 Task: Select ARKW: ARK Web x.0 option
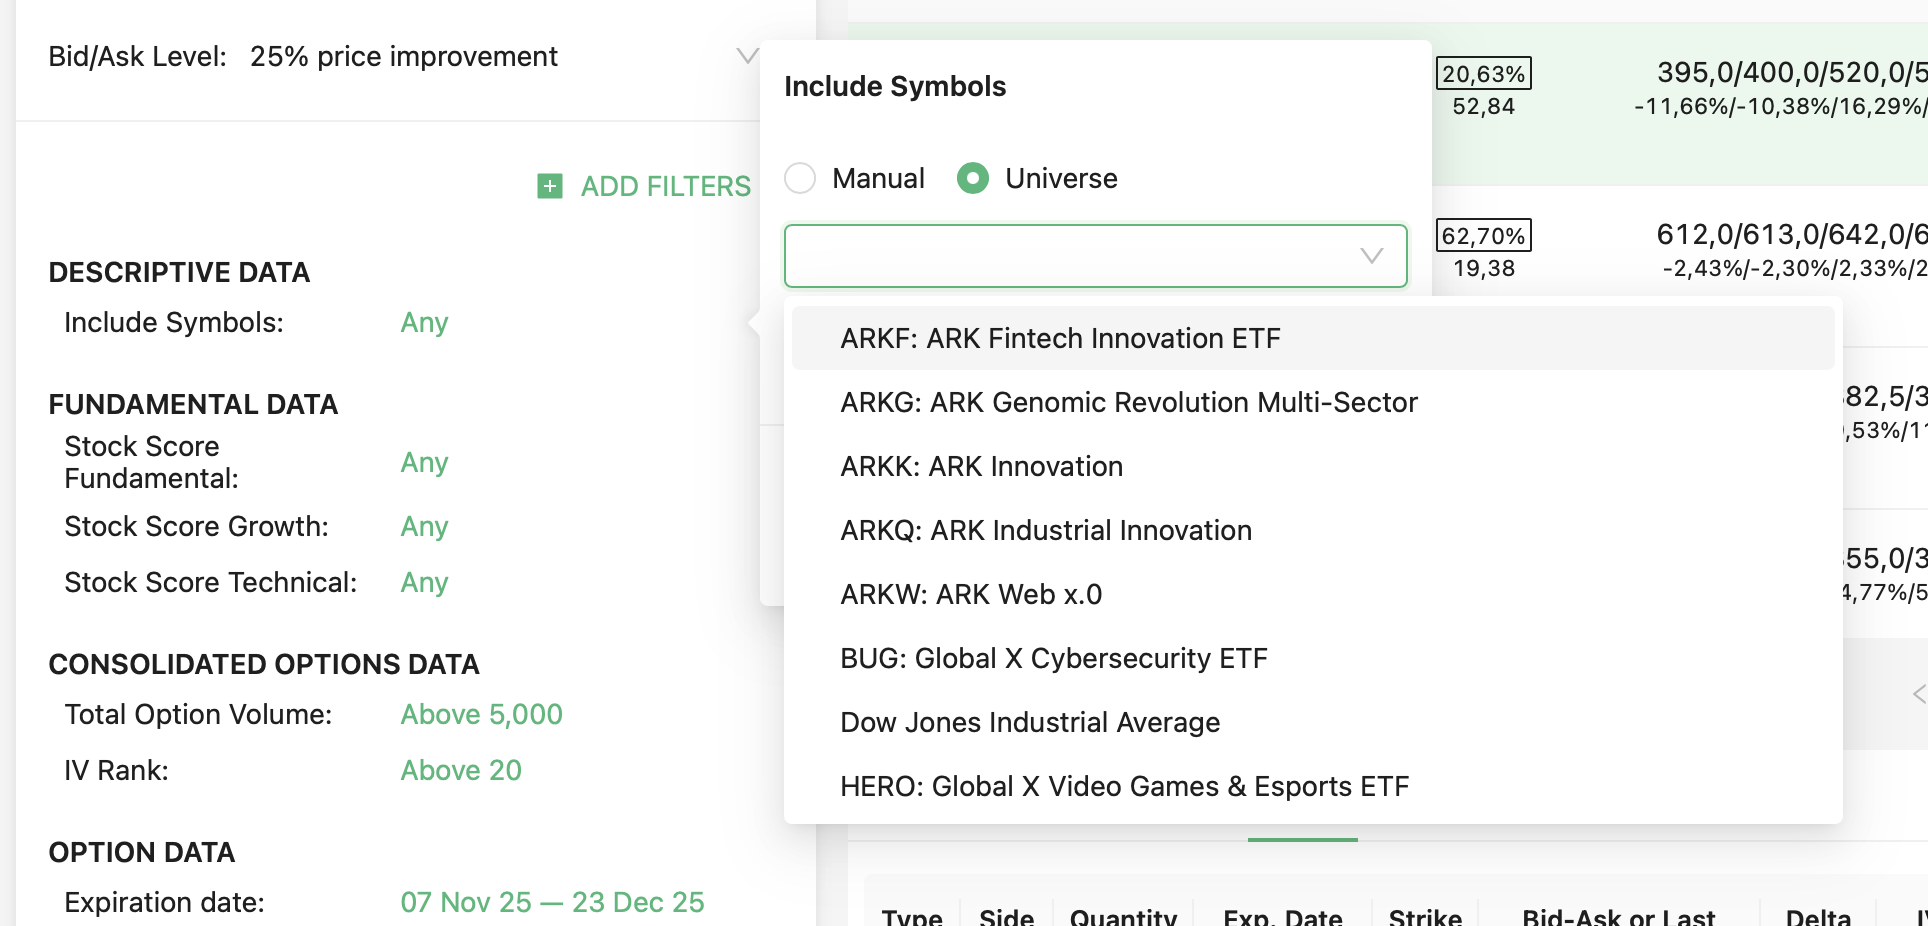click(x=970, y=594)
